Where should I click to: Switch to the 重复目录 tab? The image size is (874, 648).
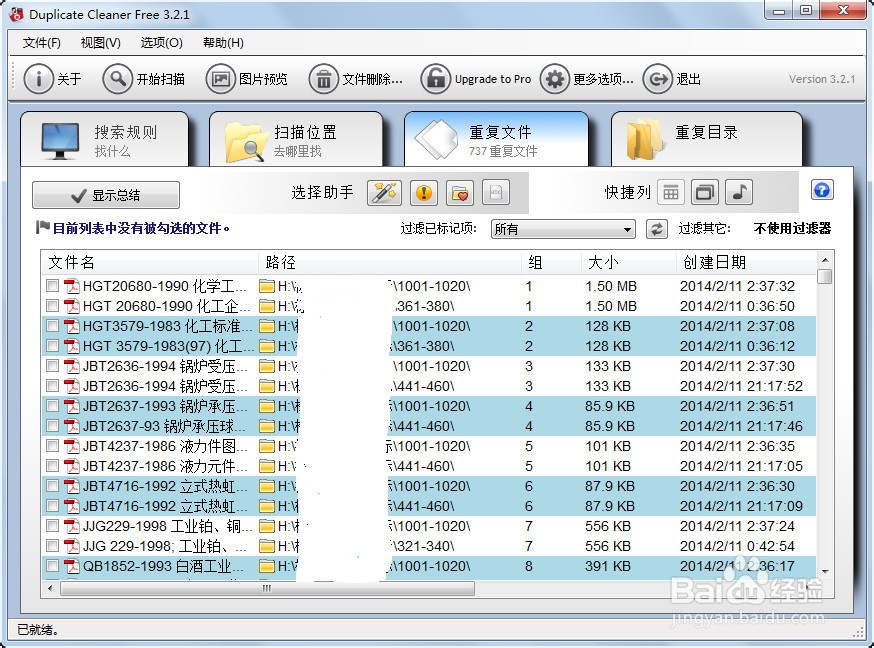click(707, 139)
